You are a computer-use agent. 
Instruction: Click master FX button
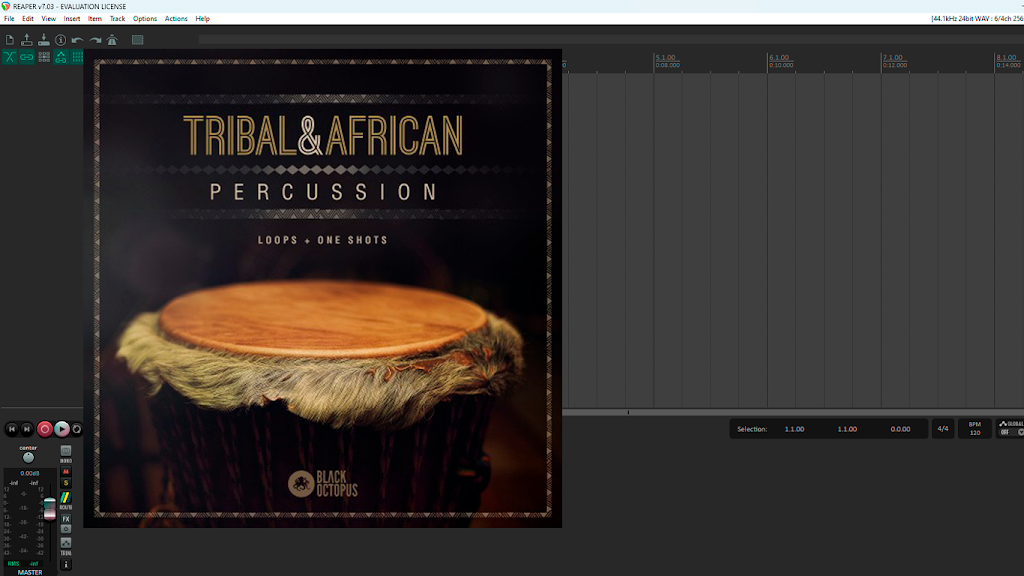65,519
